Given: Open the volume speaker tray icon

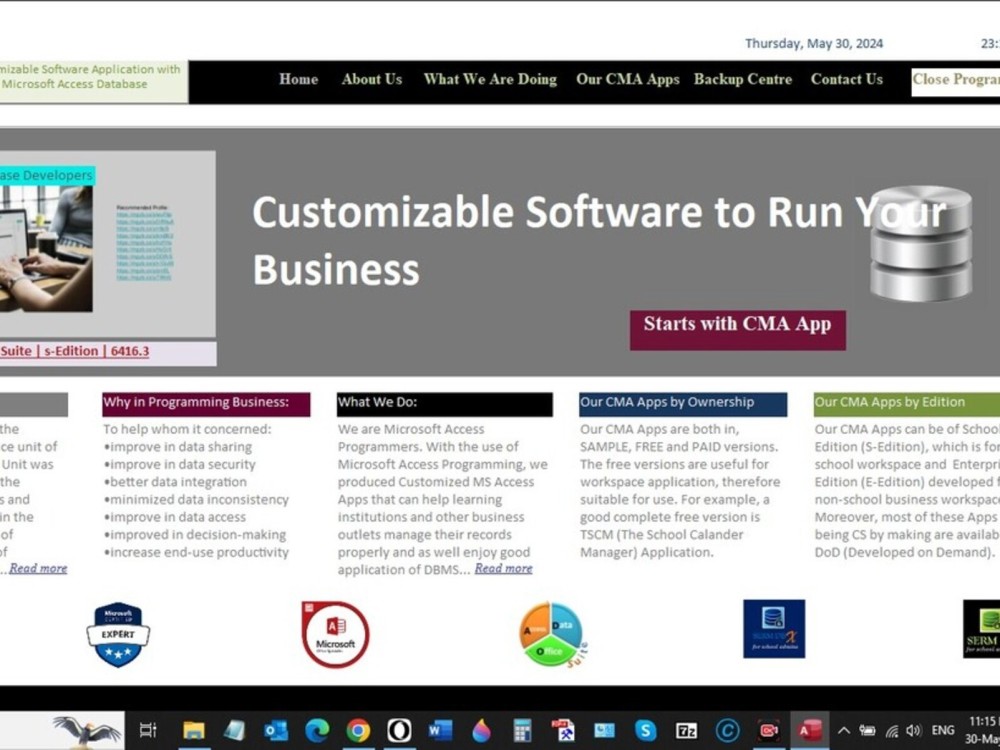Looking at the screenshot, I should coord(914,731).
